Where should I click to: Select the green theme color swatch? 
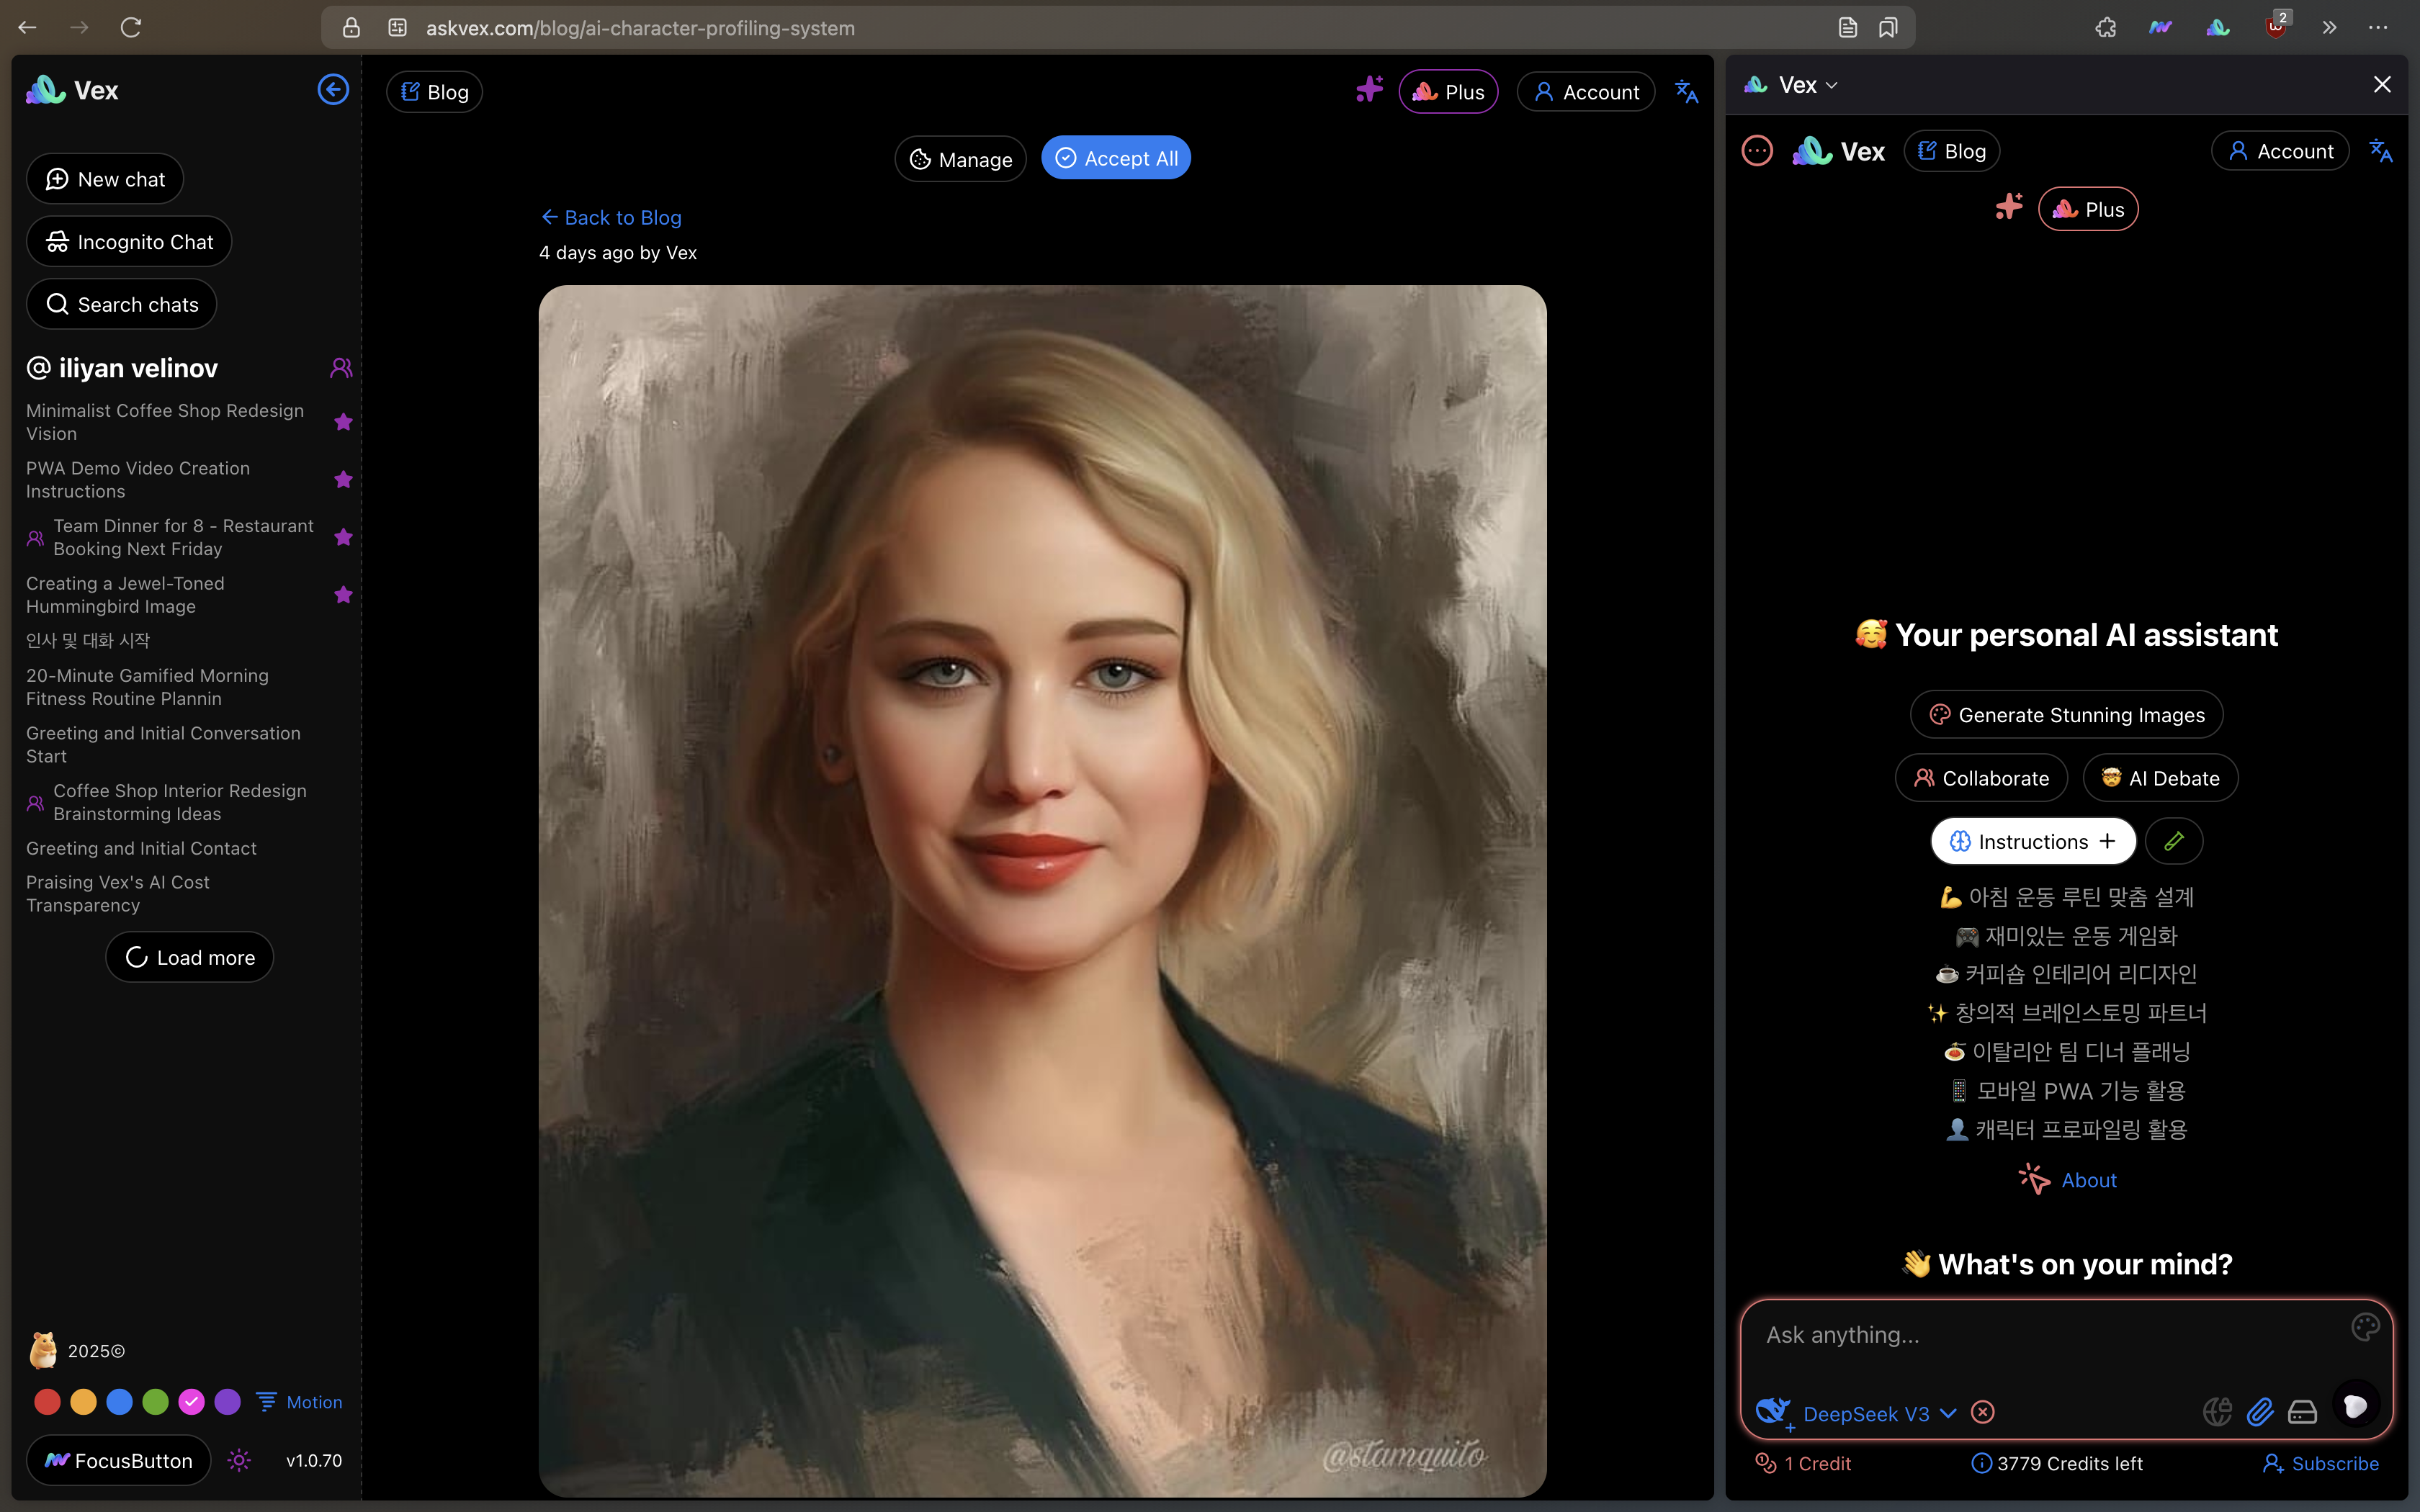coord(155,1402)
